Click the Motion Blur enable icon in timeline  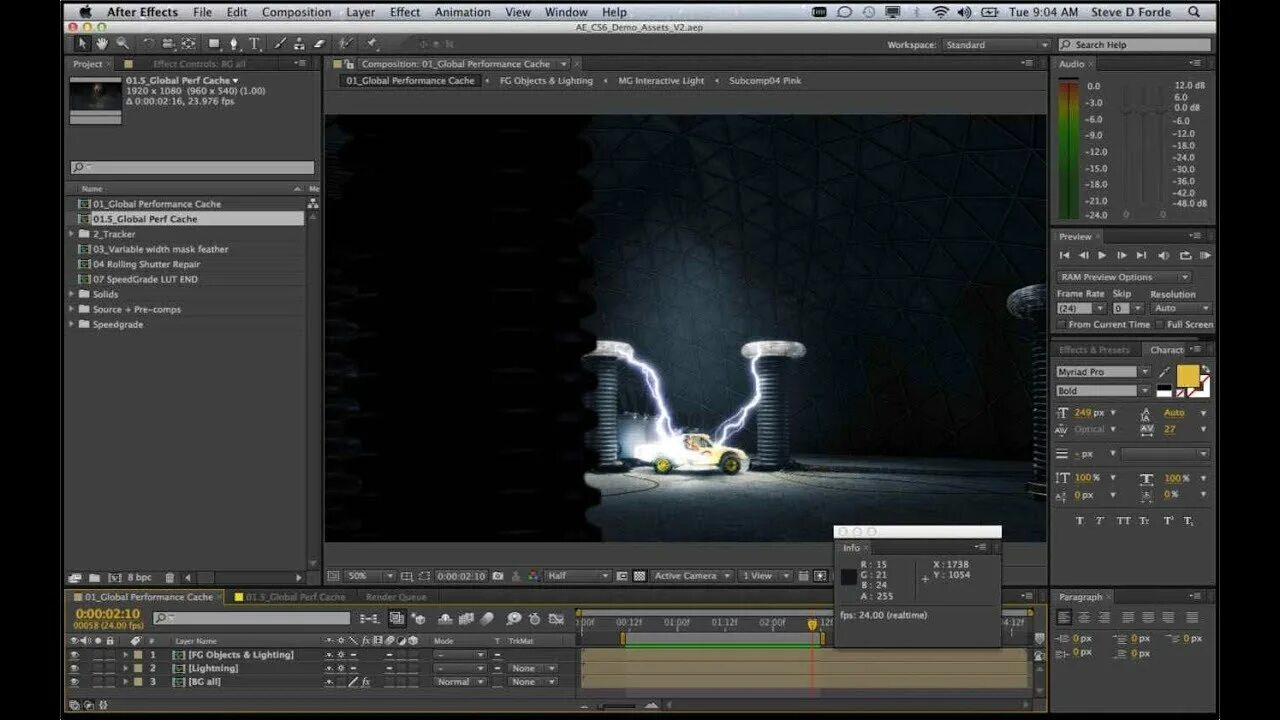487,618
